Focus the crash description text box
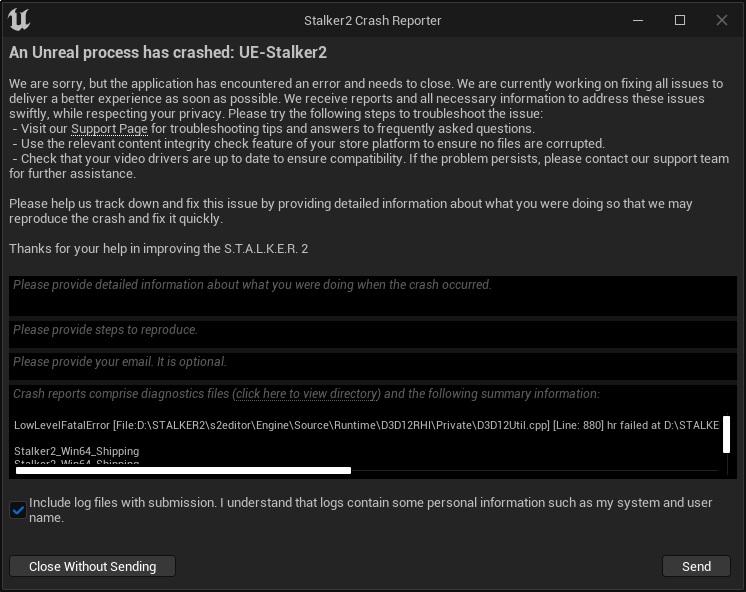 click(372, 296)
